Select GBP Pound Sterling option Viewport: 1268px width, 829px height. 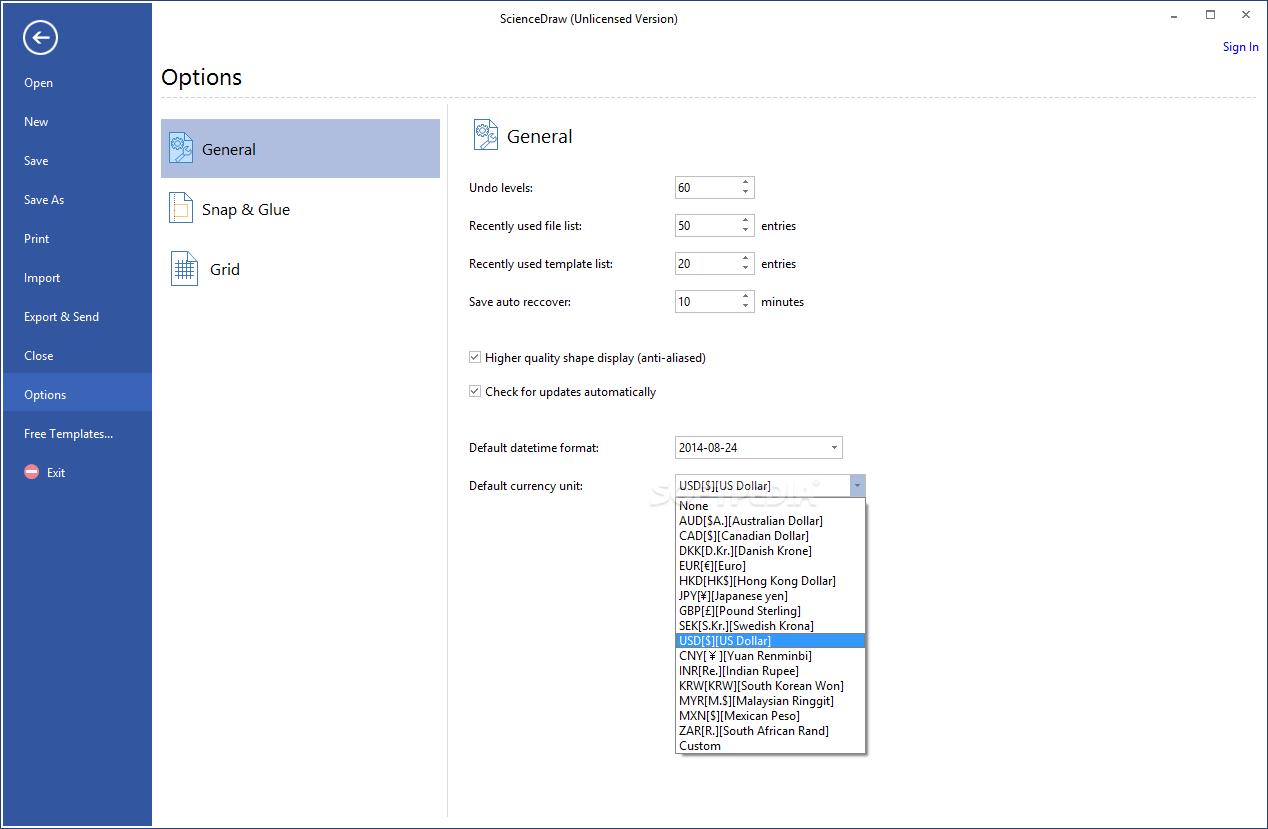click(x=771, y=611)
